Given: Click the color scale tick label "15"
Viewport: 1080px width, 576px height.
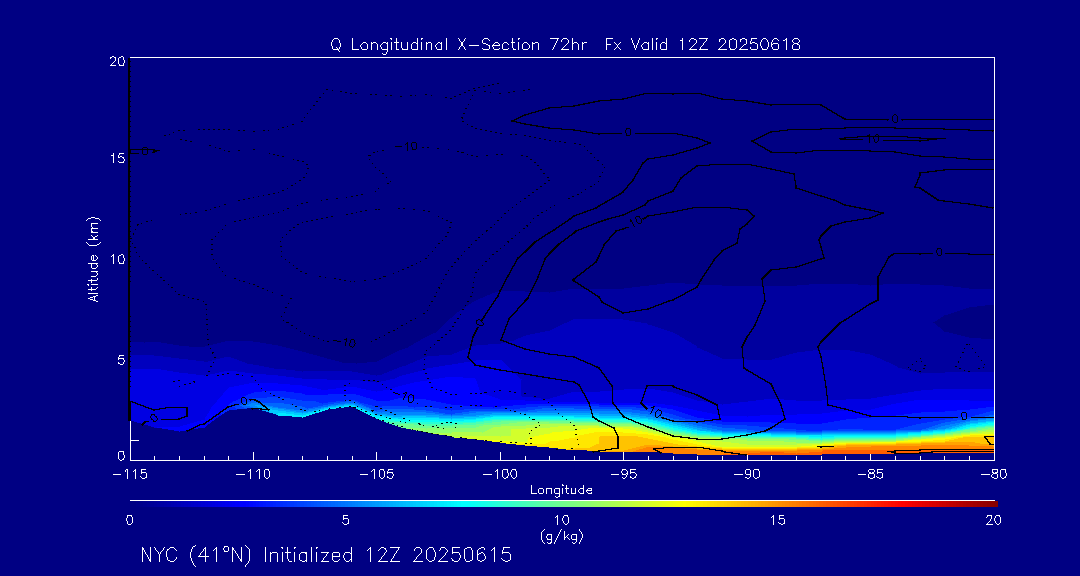Looking at the screenshot, I should pyautogui.click(x=778, y=521).
